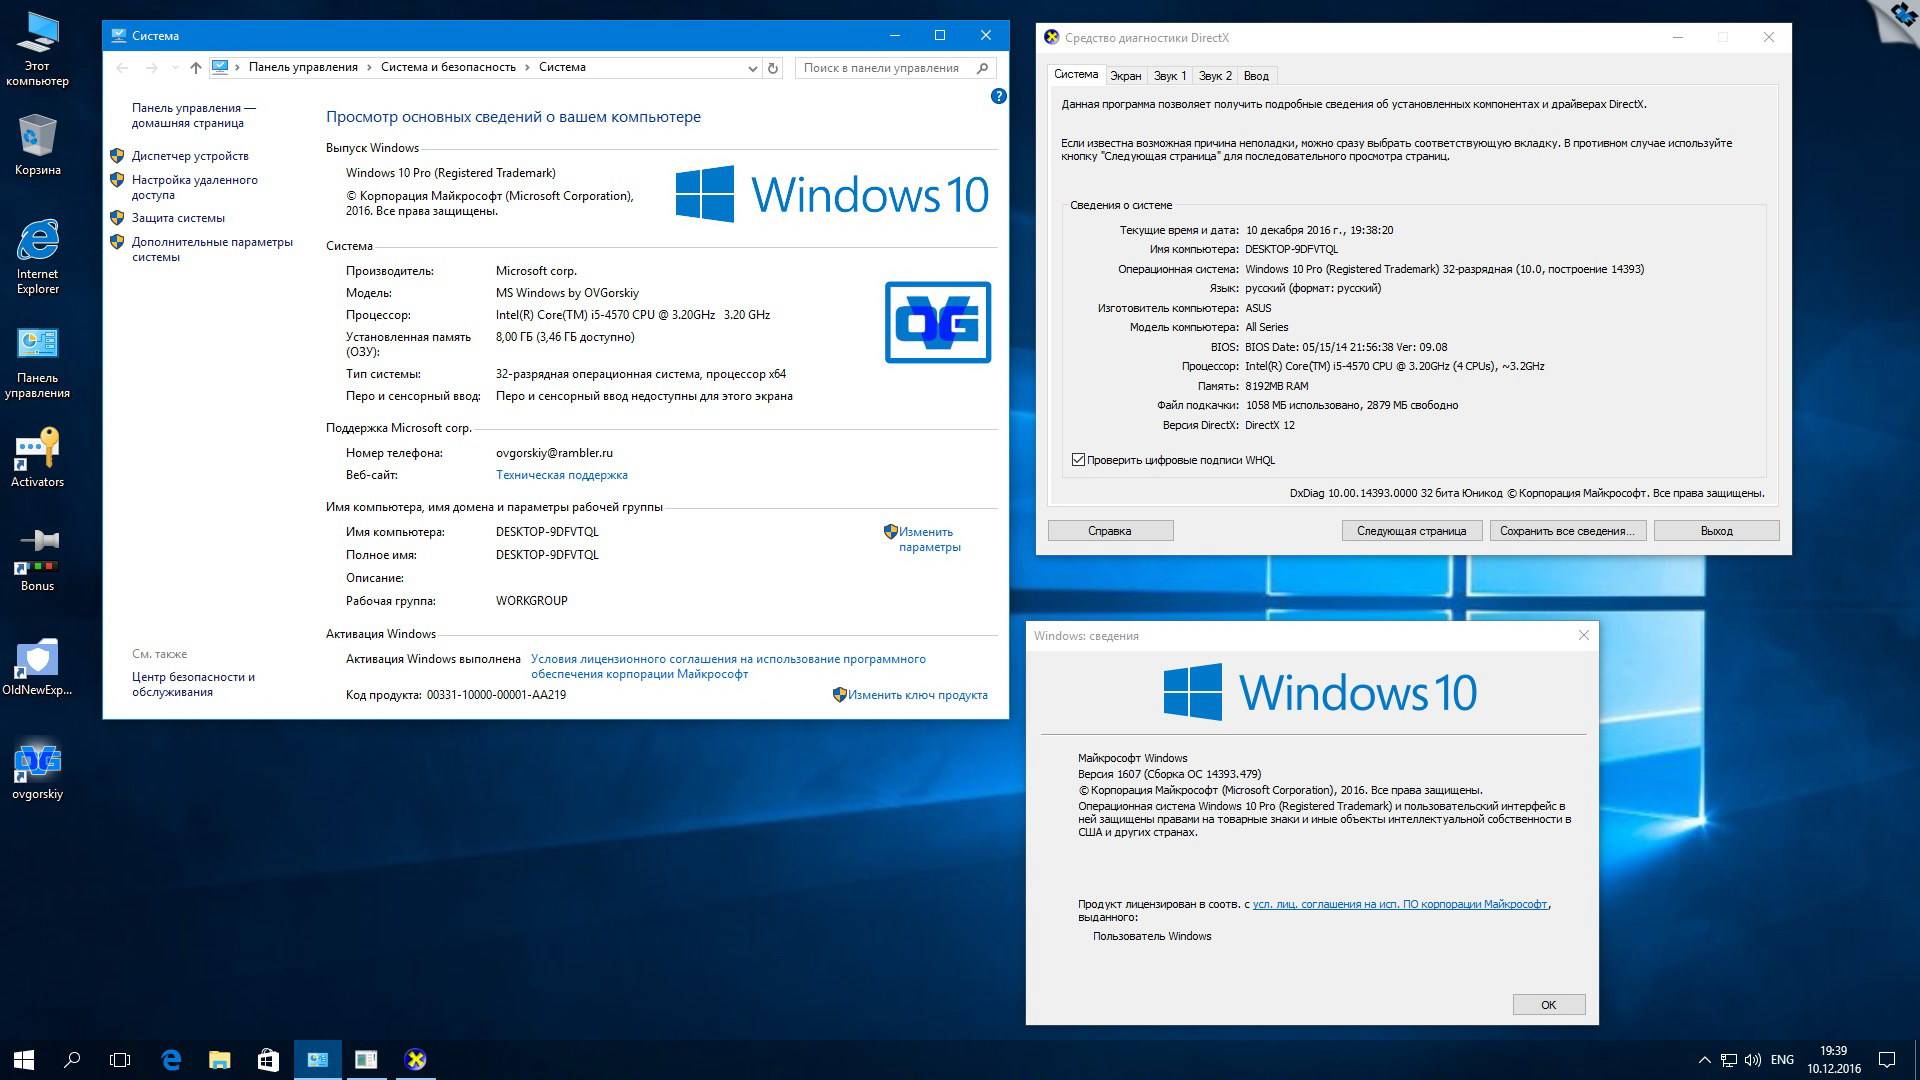This screenshot has width=1920, height=1080.
Task: Expand address bar history dropdown
Action: pos(753,68)
